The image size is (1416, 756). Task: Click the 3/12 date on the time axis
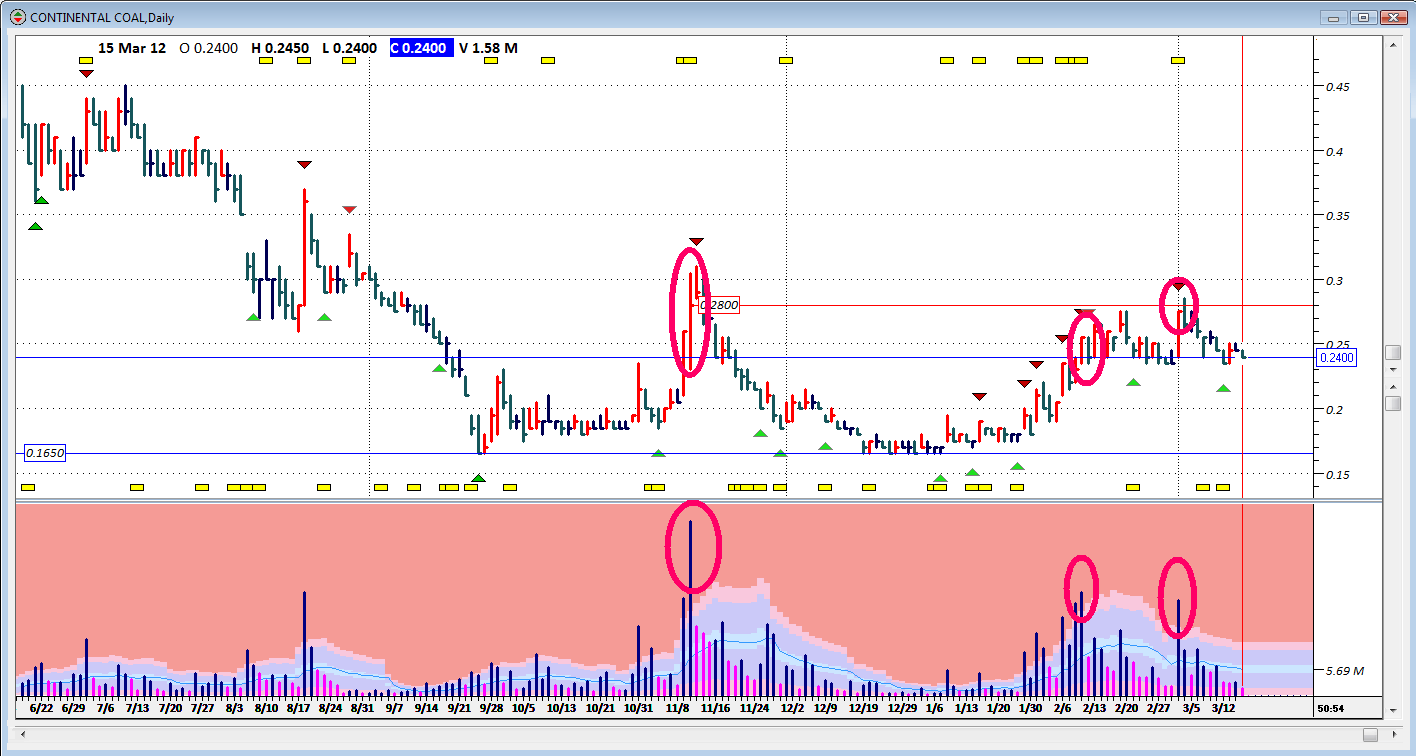1222,707
